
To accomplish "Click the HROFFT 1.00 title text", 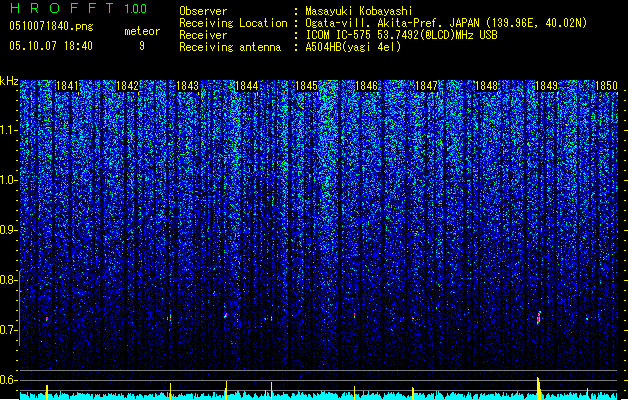I will point(79,8).
